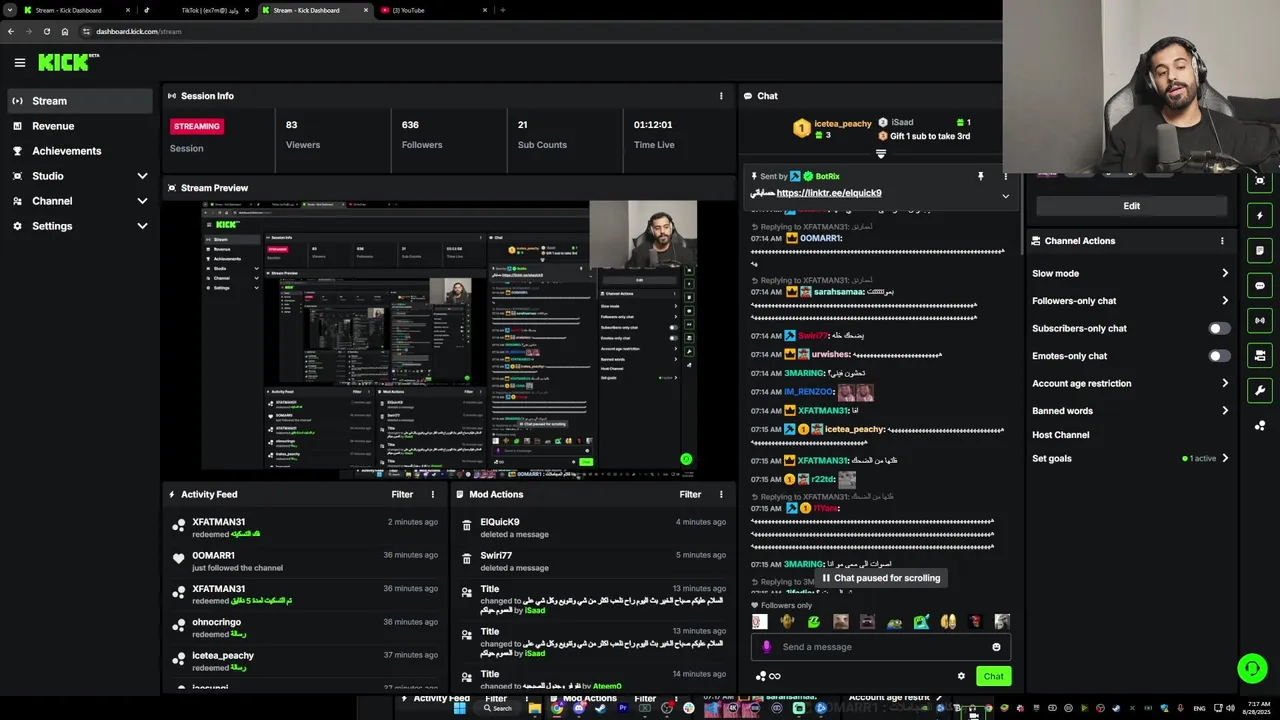This screenshot has height=720, width=1280.
Task: Open Set goals arrow
Action: (x=1225, y=458)
